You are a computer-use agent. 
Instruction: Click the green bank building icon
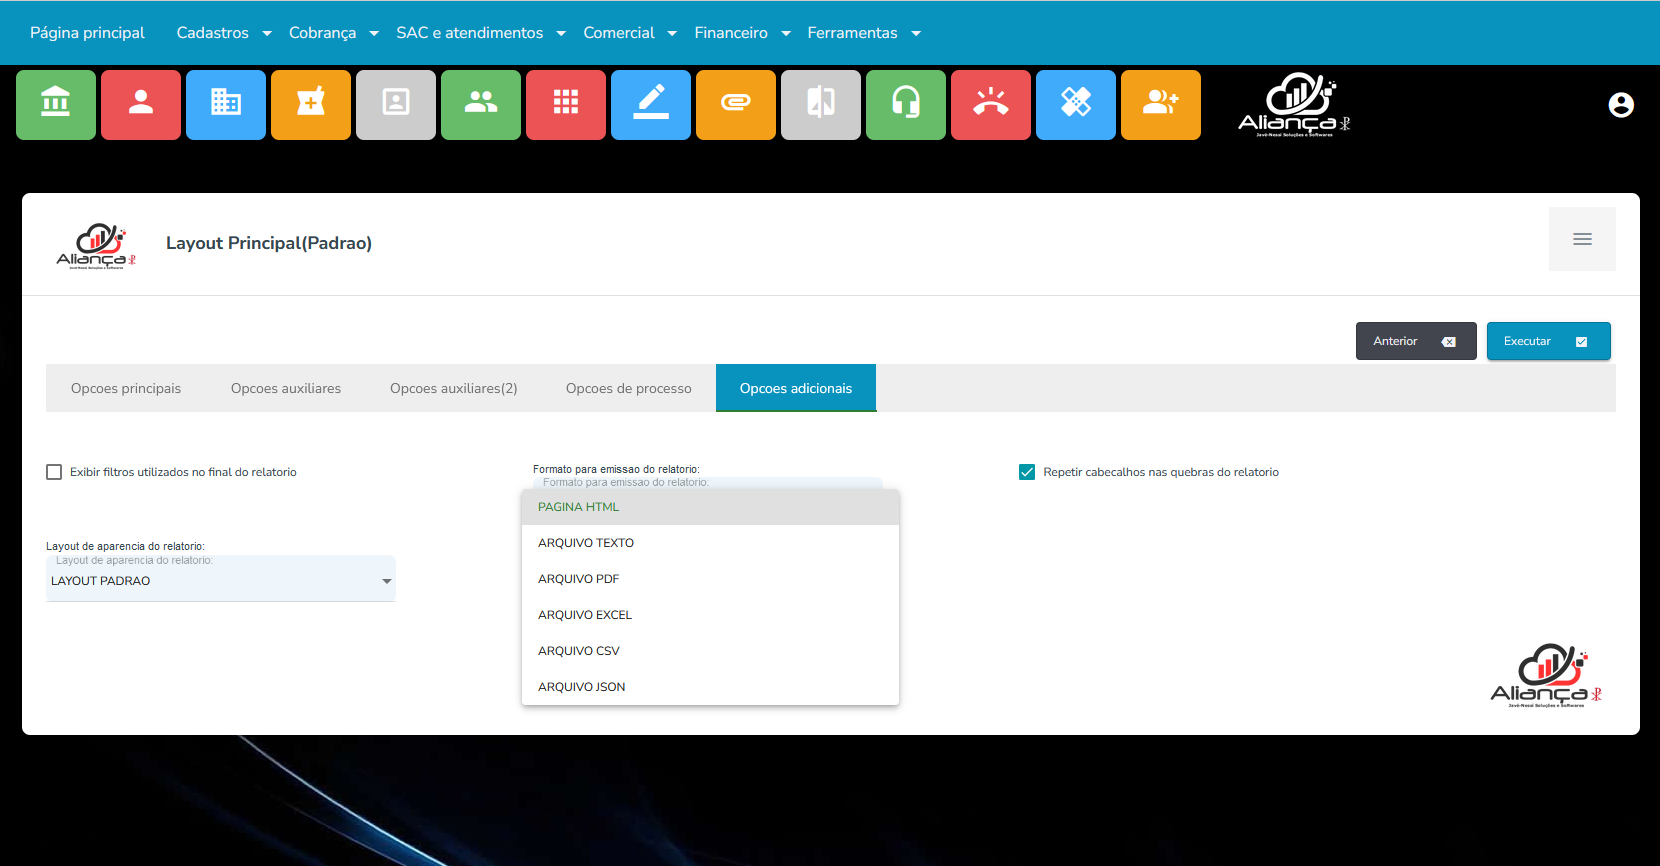pyautogui.click(x=56, y=104)
